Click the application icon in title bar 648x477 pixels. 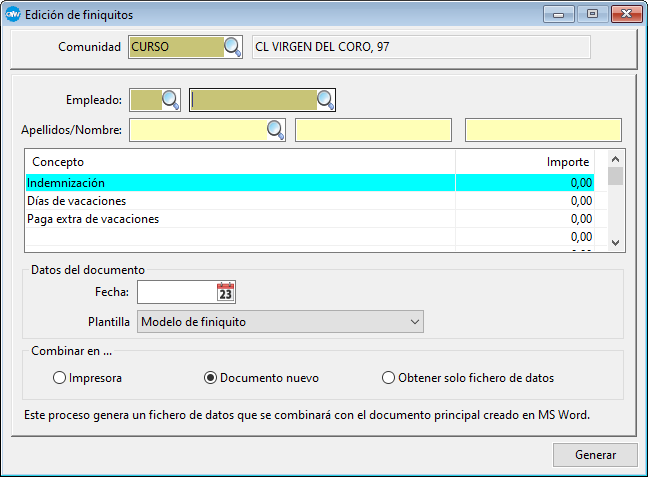tap(14, 15)
